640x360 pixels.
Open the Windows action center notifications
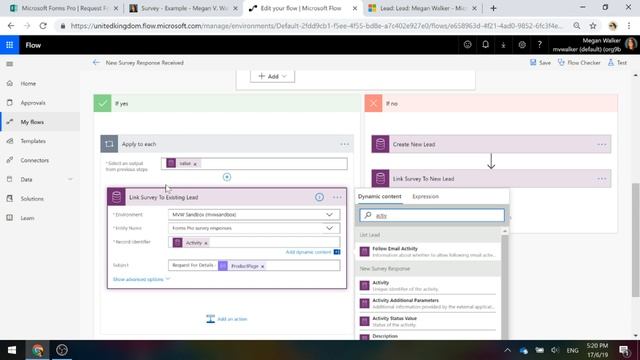tap(624, 350)
